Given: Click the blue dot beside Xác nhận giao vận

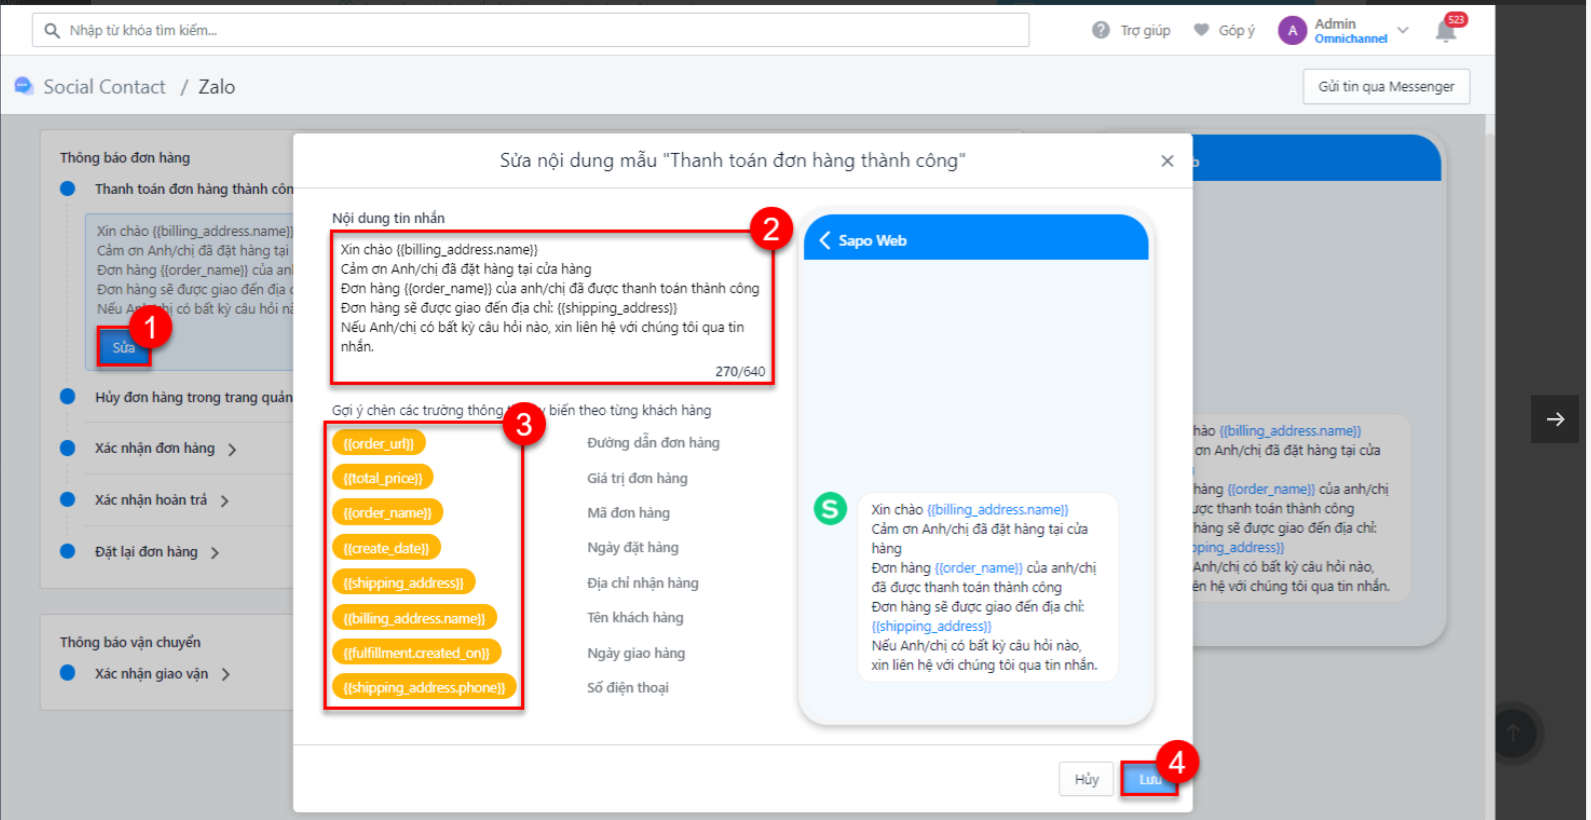Looking at the screenshot, I should click(68, 673).
